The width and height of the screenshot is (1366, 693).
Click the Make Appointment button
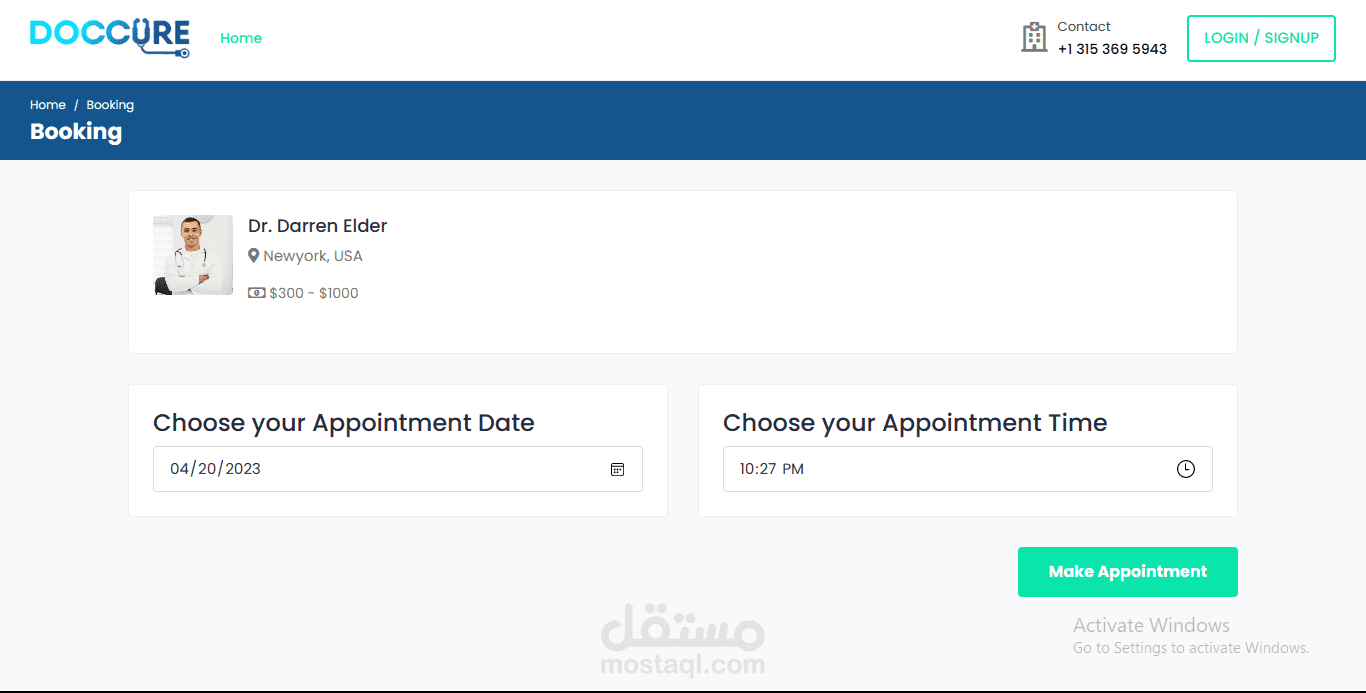(1127, 572)
